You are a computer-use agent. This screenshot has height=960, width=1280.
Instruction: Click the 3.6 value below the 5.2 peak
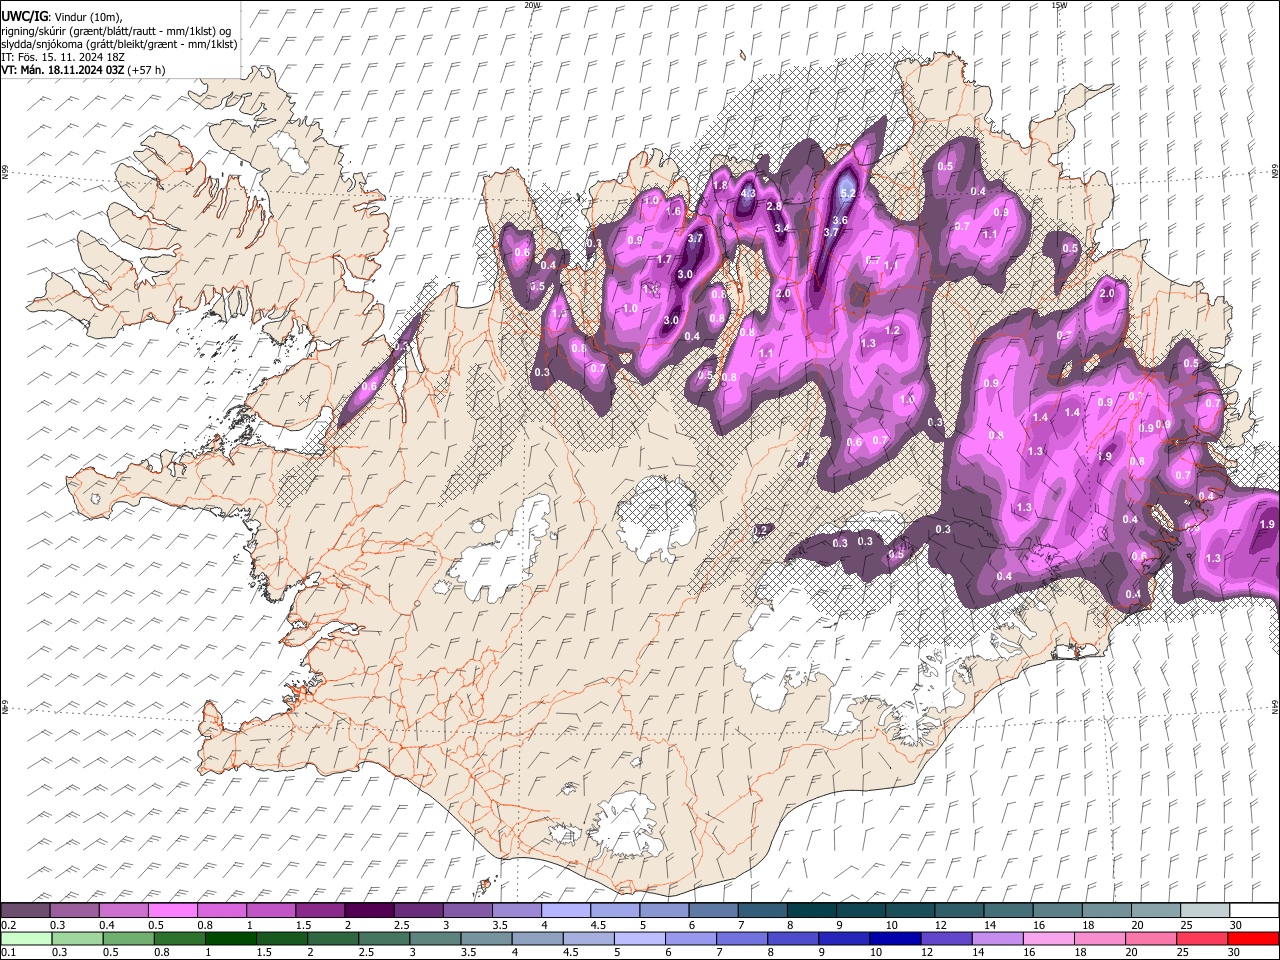[840, 221]
